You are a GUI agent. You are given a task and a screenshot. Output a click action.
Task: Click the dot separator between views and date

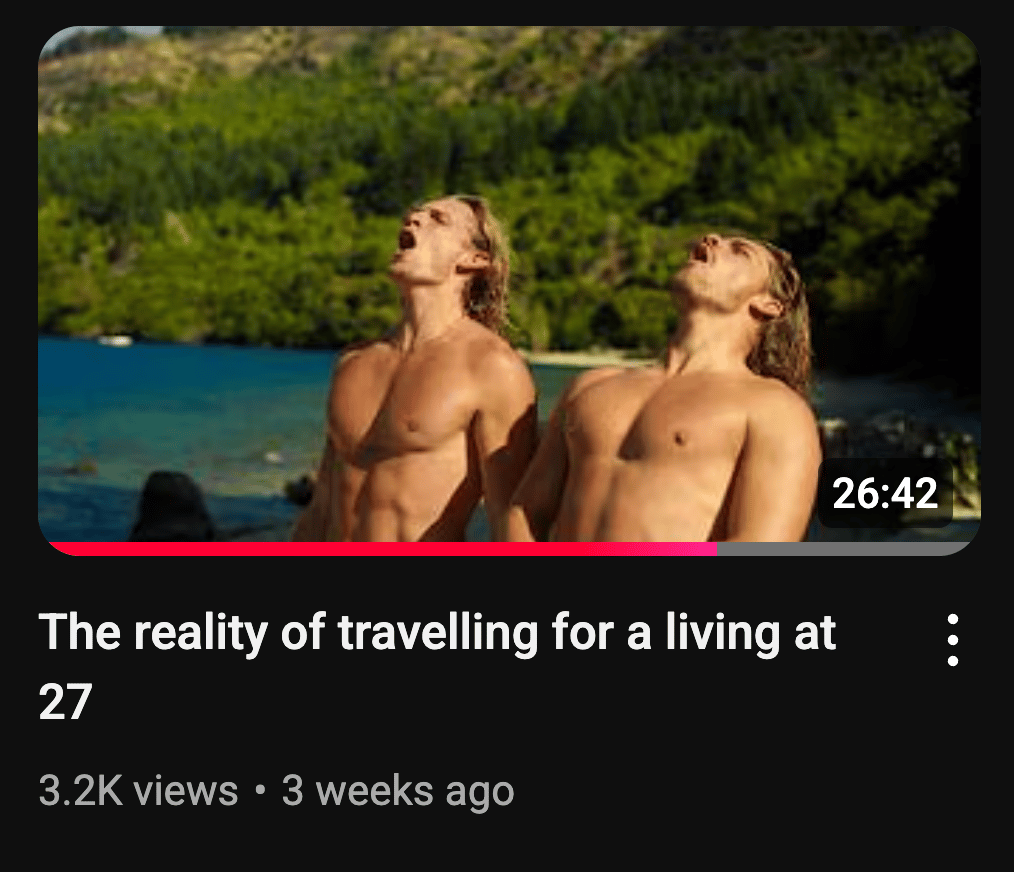click(260, 790)
